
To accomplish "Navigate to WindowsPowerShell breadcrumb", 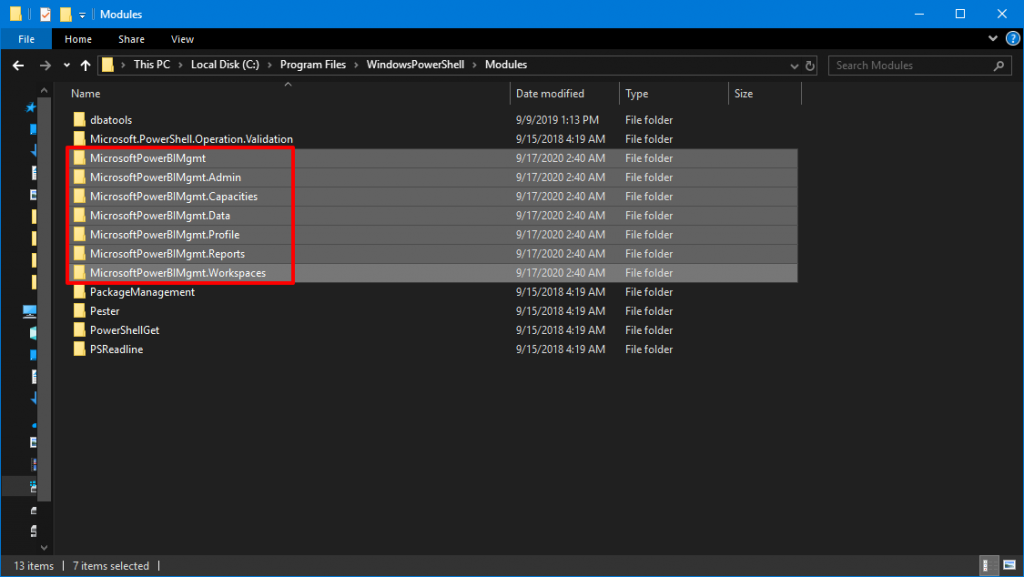I will point(415,65).
